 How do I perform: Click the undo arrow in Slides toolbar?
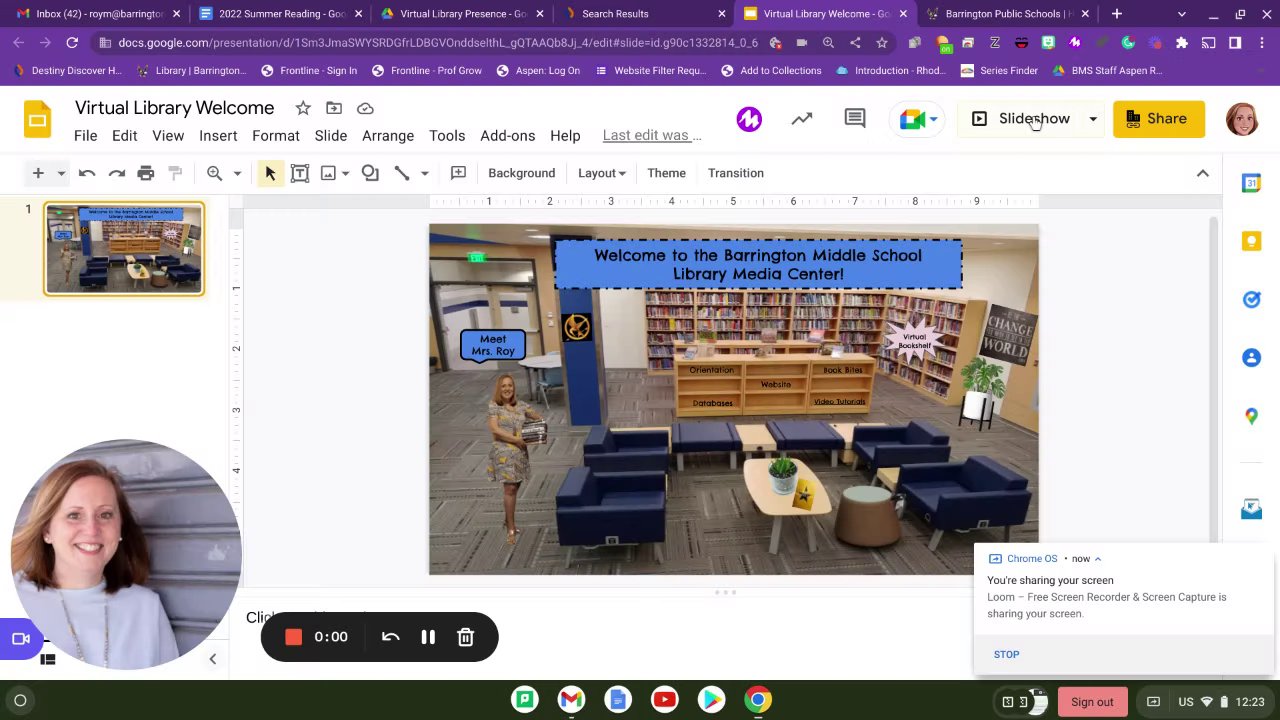pos(87,173)
